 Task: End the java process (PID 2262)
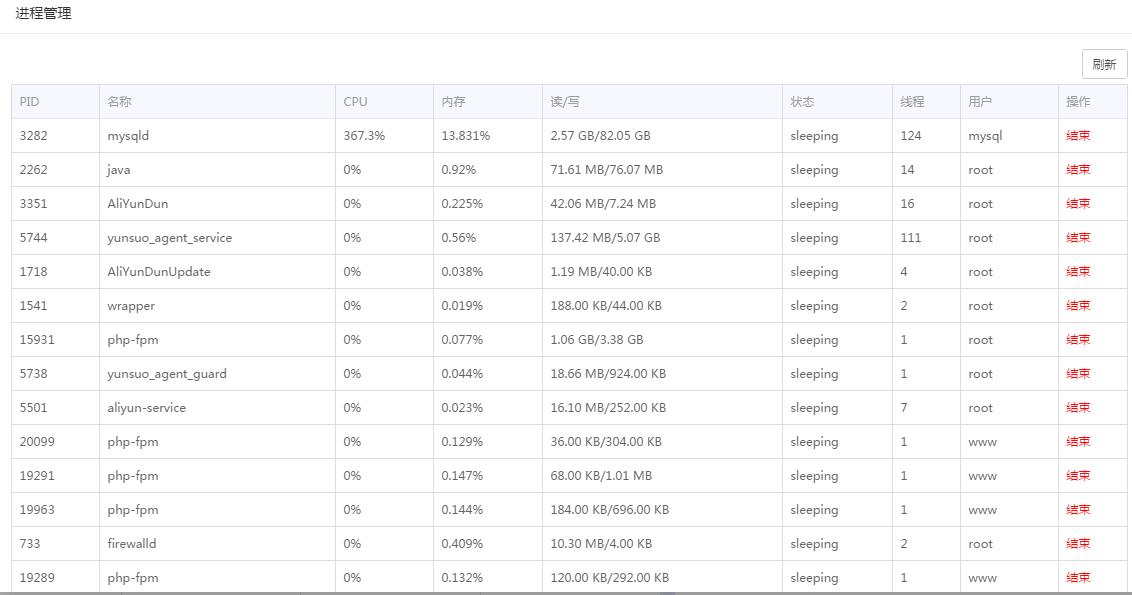tap(1078, 170)
